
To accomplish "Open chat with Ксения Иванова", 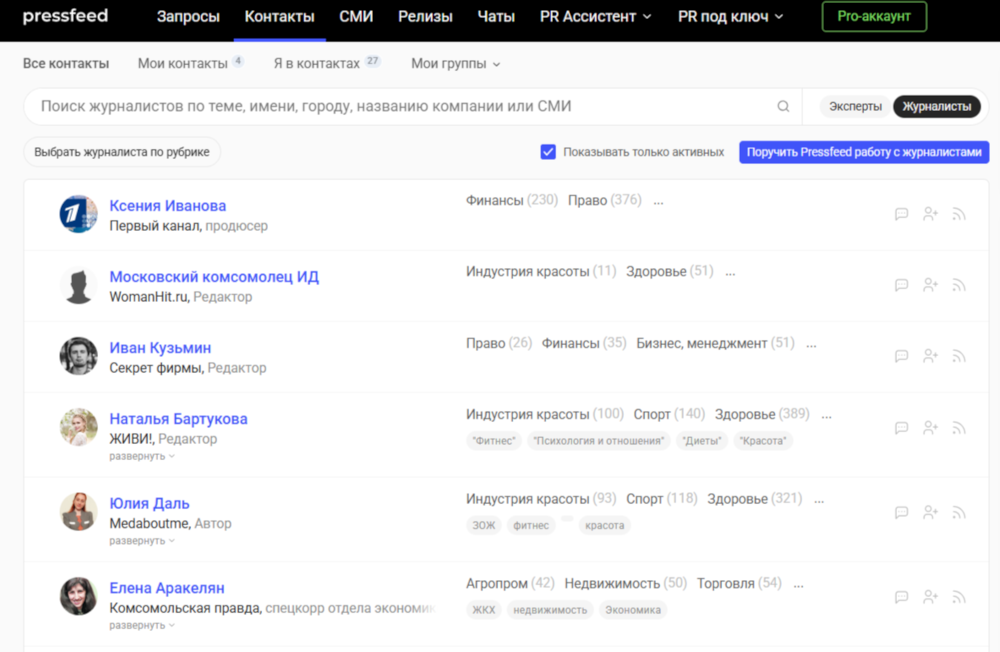I will point(901,214).
